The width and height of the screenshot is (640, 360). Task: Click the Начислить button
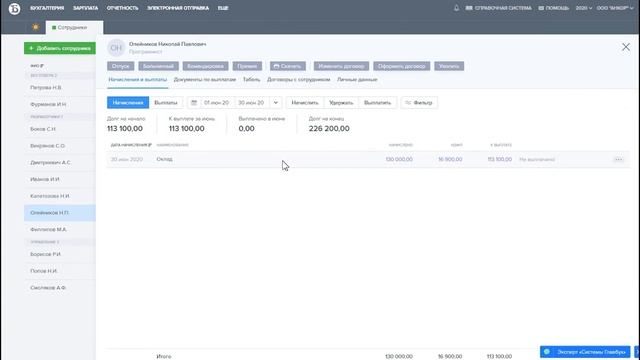coord(305,103)
